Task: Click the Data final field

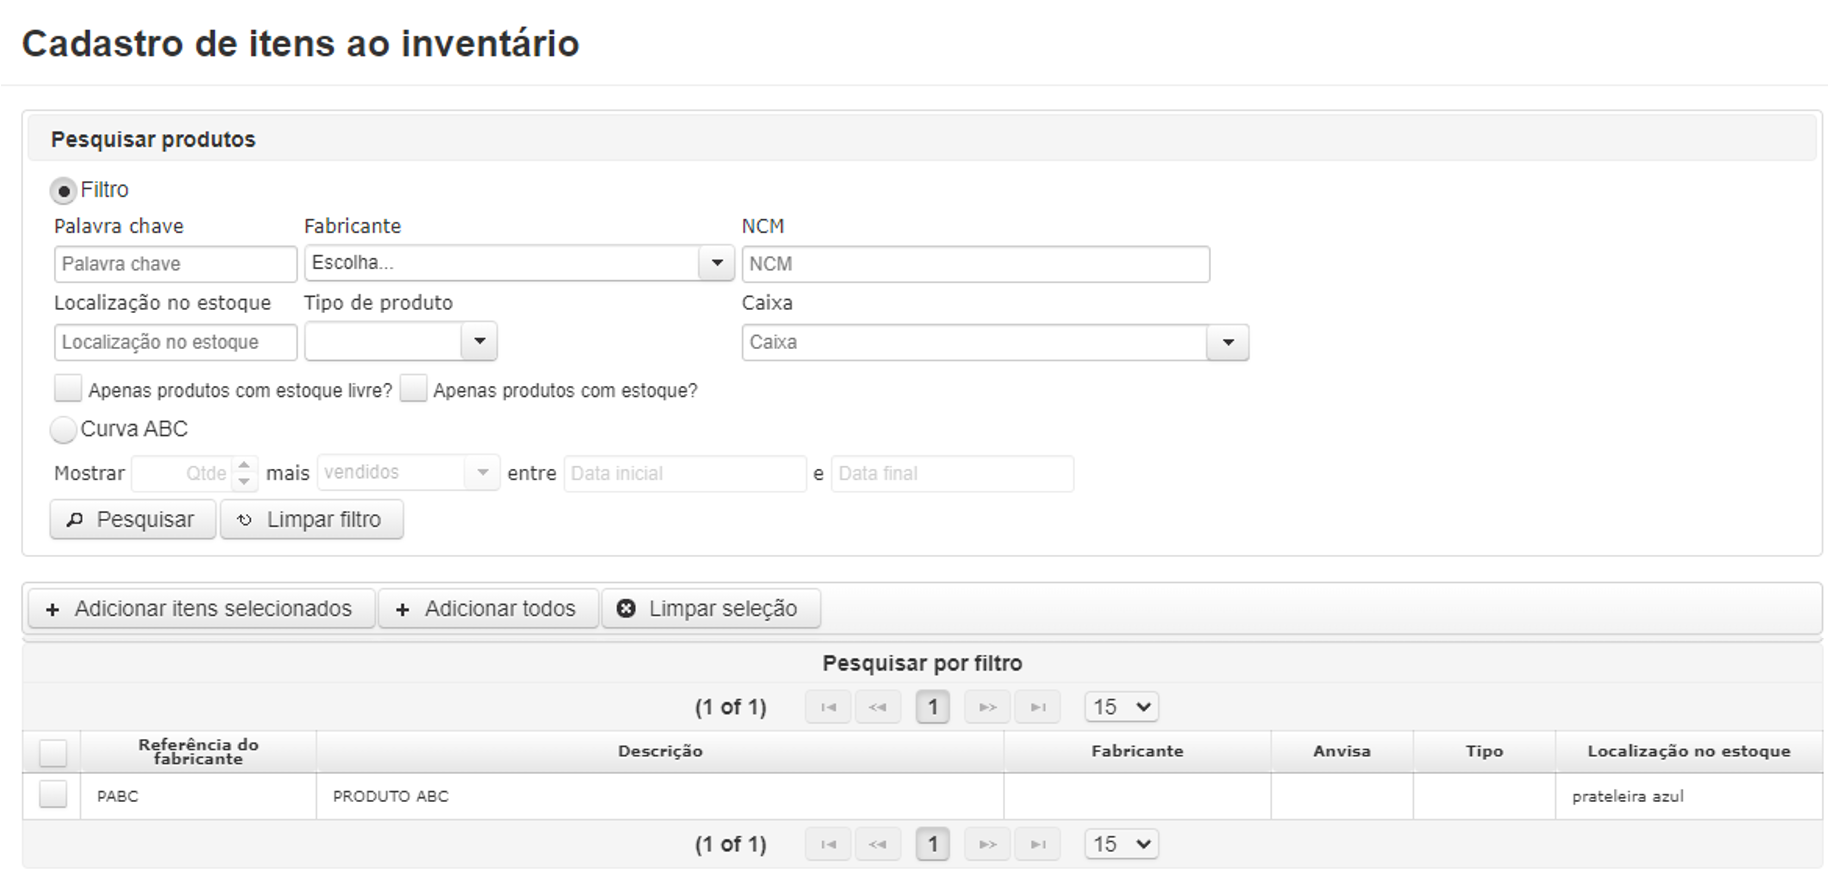Action: [952, 474]
